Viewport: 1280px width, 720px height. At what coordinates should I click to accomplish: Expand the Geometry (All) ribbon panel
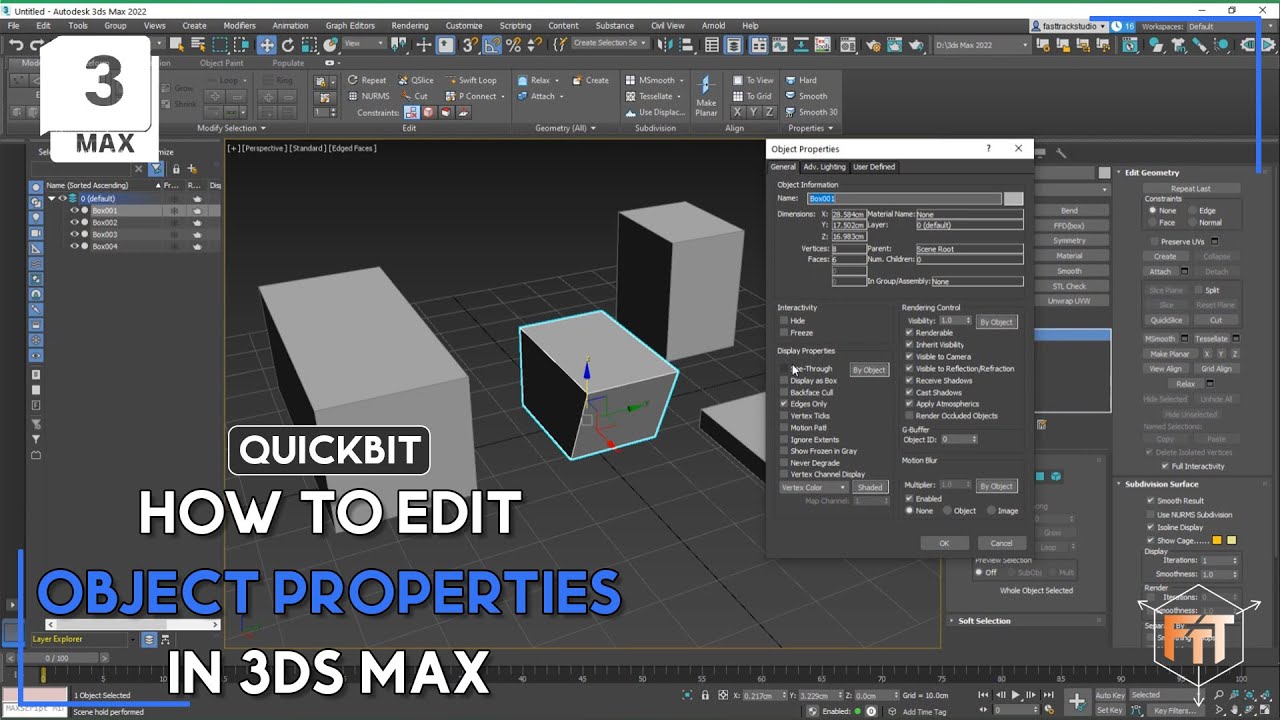pos(565,128)
